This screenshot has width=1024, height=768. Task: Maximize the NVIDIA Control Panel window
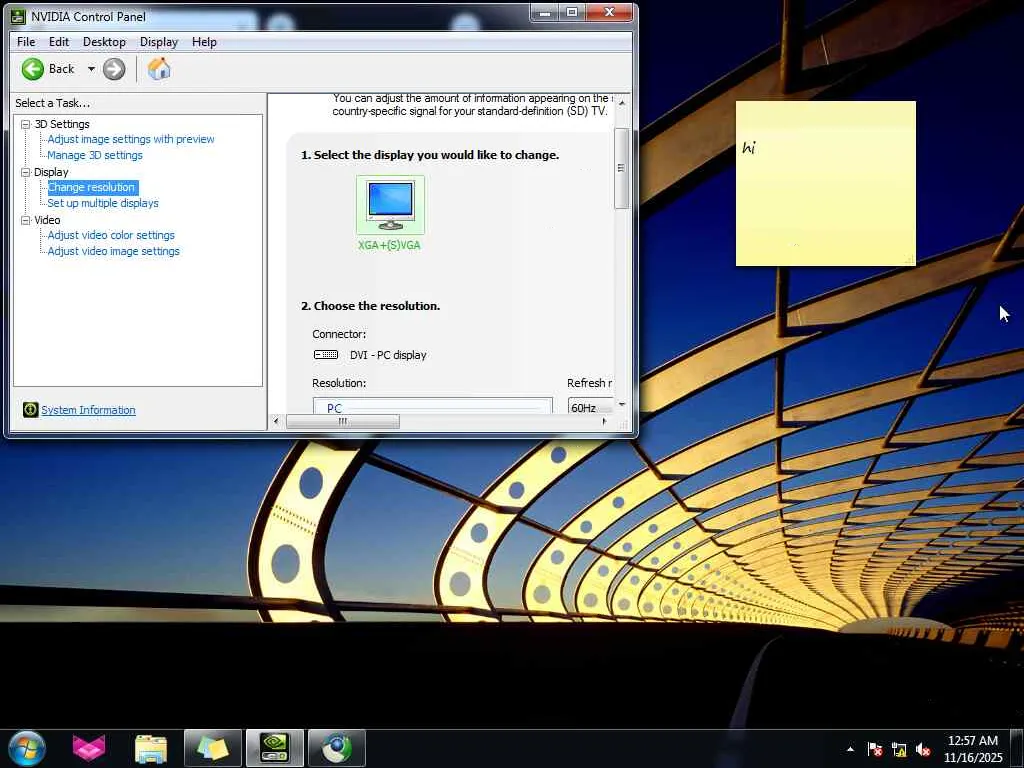[x=572, y=12]
